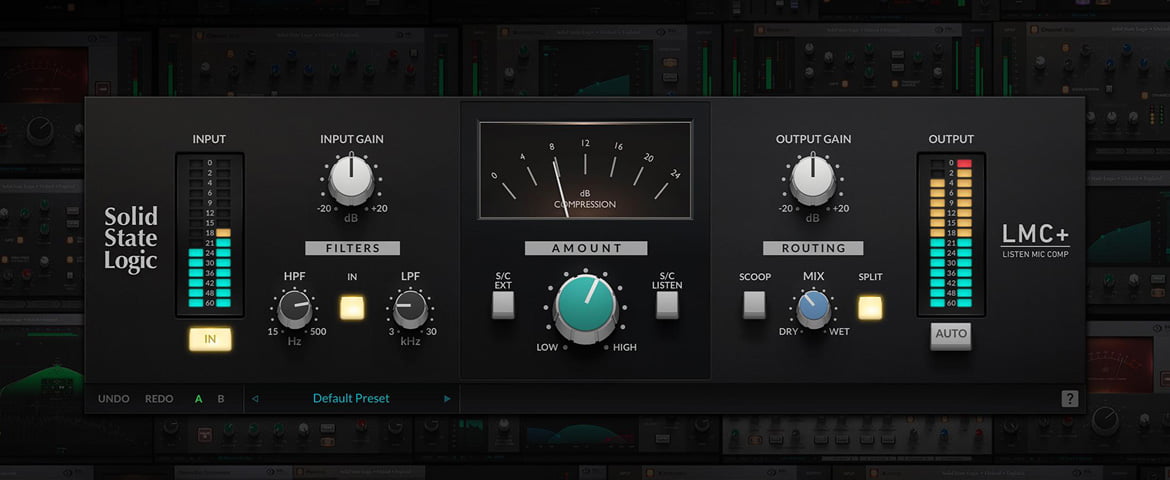Viewport: 1170px width, 480px height.
Task: Toggle the SCOOP button
Action: coord(754,305)
